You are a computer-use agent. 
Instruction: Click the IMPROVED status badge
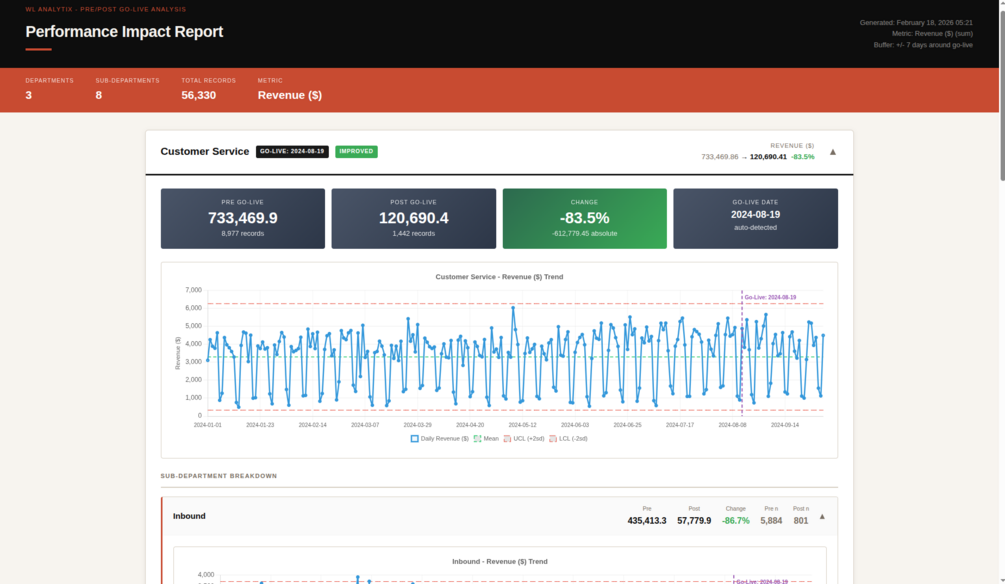[356, 151]
